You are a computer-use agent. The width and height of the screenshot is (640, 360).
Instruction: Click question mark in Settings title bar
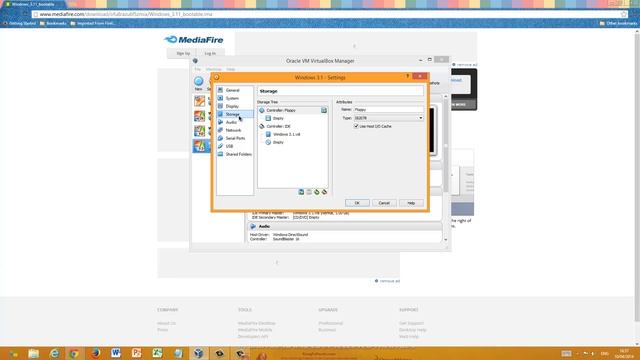point(407,76)
